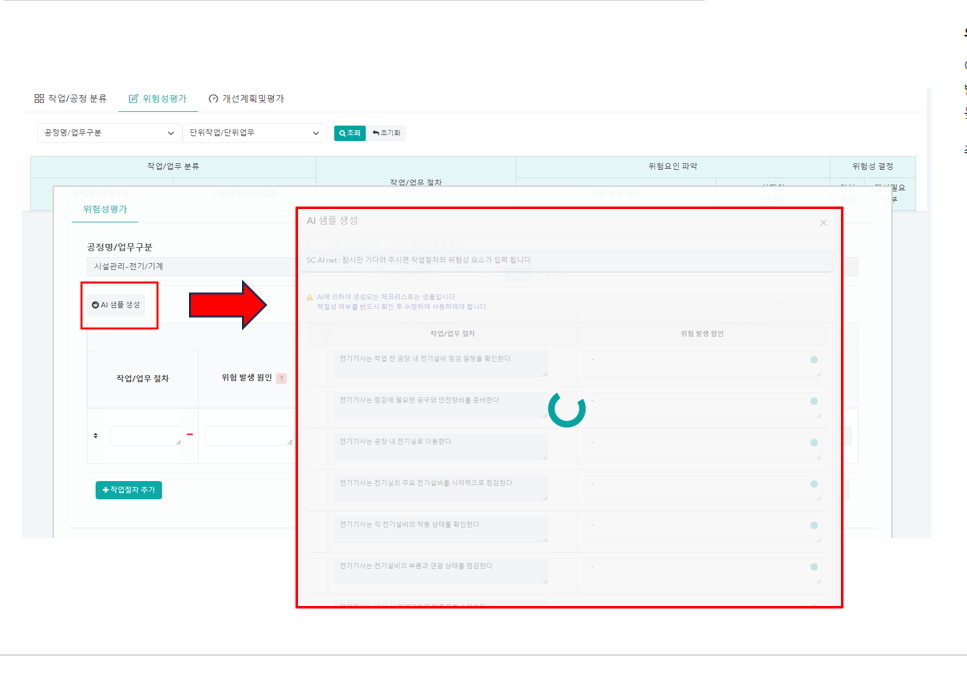967x683 pixels.
Task: Click the 작업/업무 절차 column header in the dialog
Action: pos(453,334)
